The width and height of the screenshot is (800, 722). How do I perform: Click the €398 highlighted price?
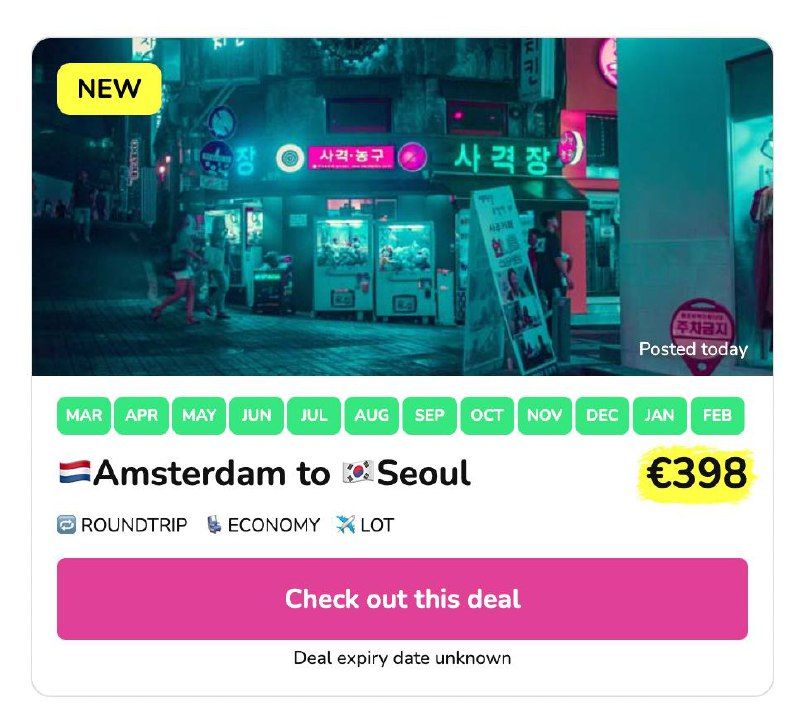pos(696,473)
